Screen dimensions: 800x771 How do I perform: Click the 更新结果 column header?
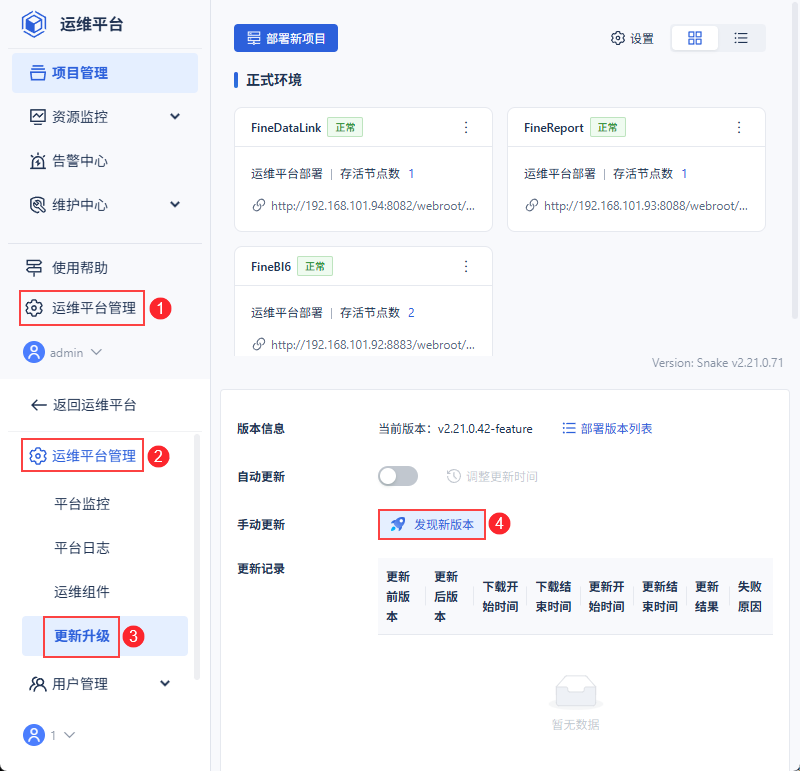pyautogui.click(x=707, y=596)
